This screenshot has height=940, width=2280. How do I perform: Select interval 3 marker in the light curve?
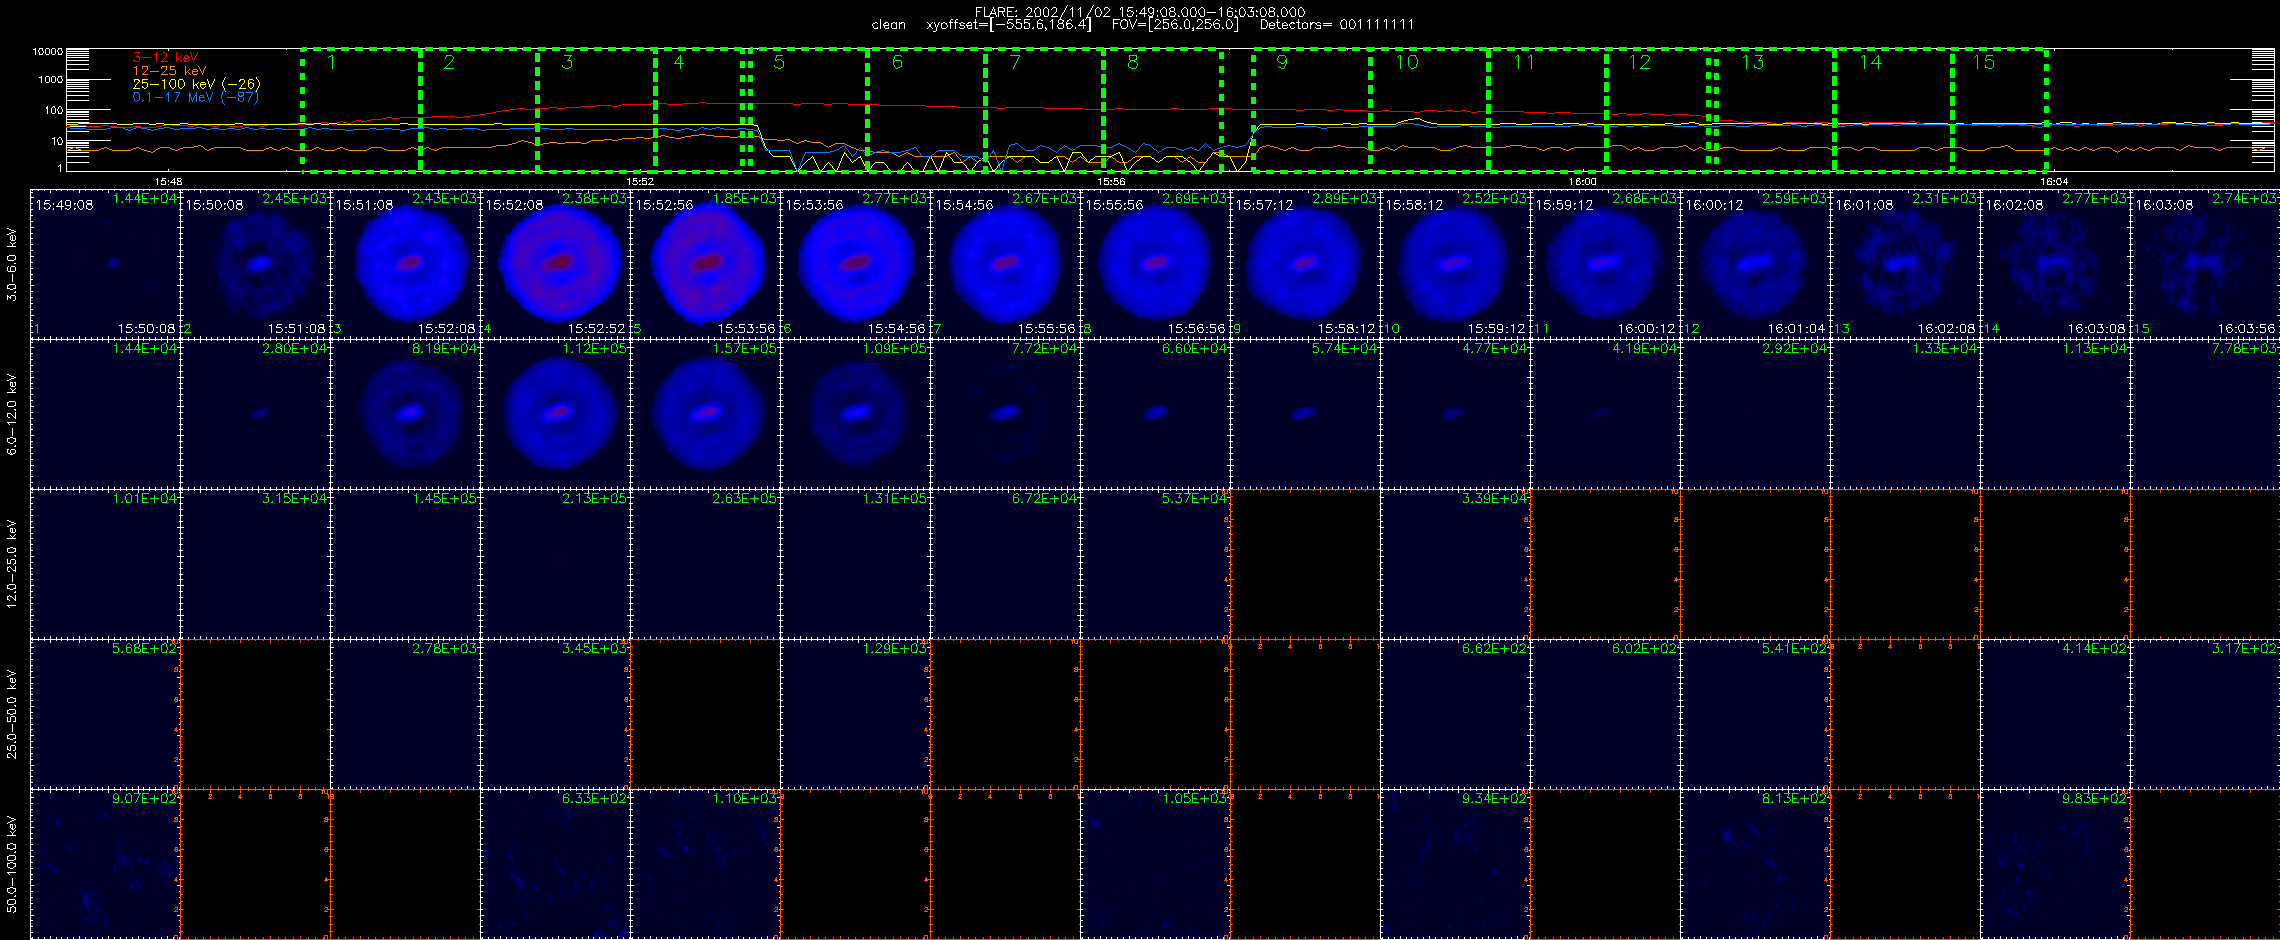click(x=567, y=62)
